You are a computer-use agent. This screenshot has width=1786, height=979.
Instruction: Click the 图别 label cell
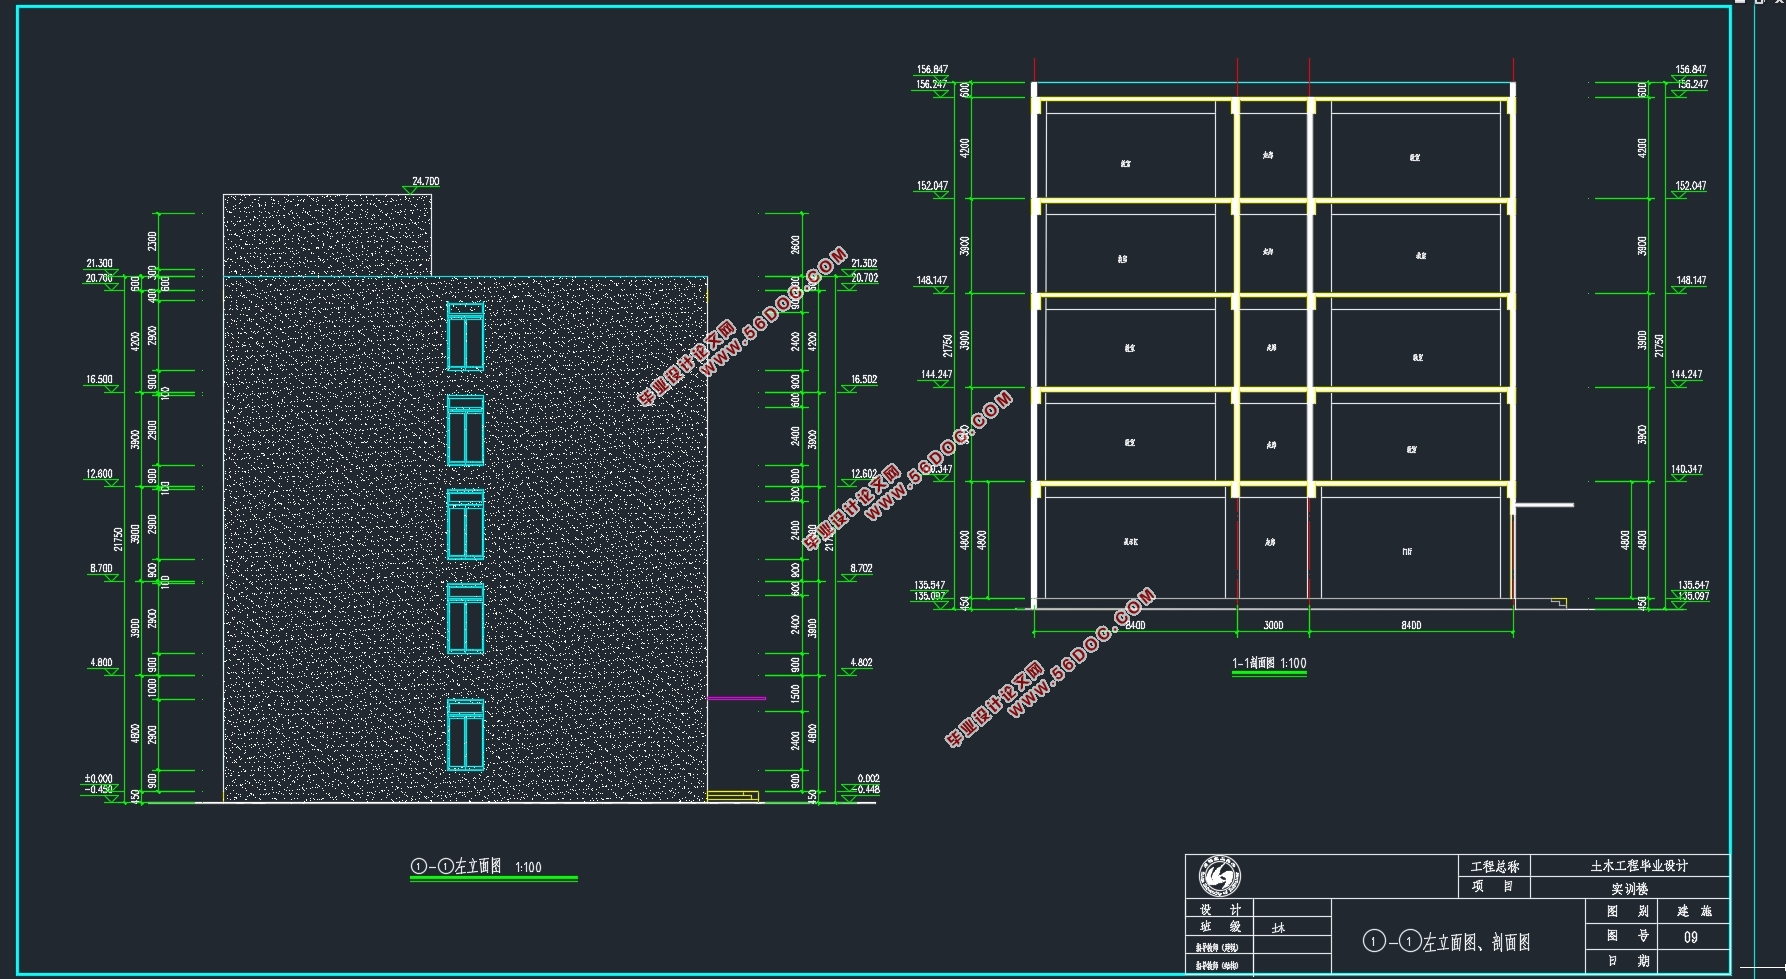pyautogui.click(x=1622, y=911)
